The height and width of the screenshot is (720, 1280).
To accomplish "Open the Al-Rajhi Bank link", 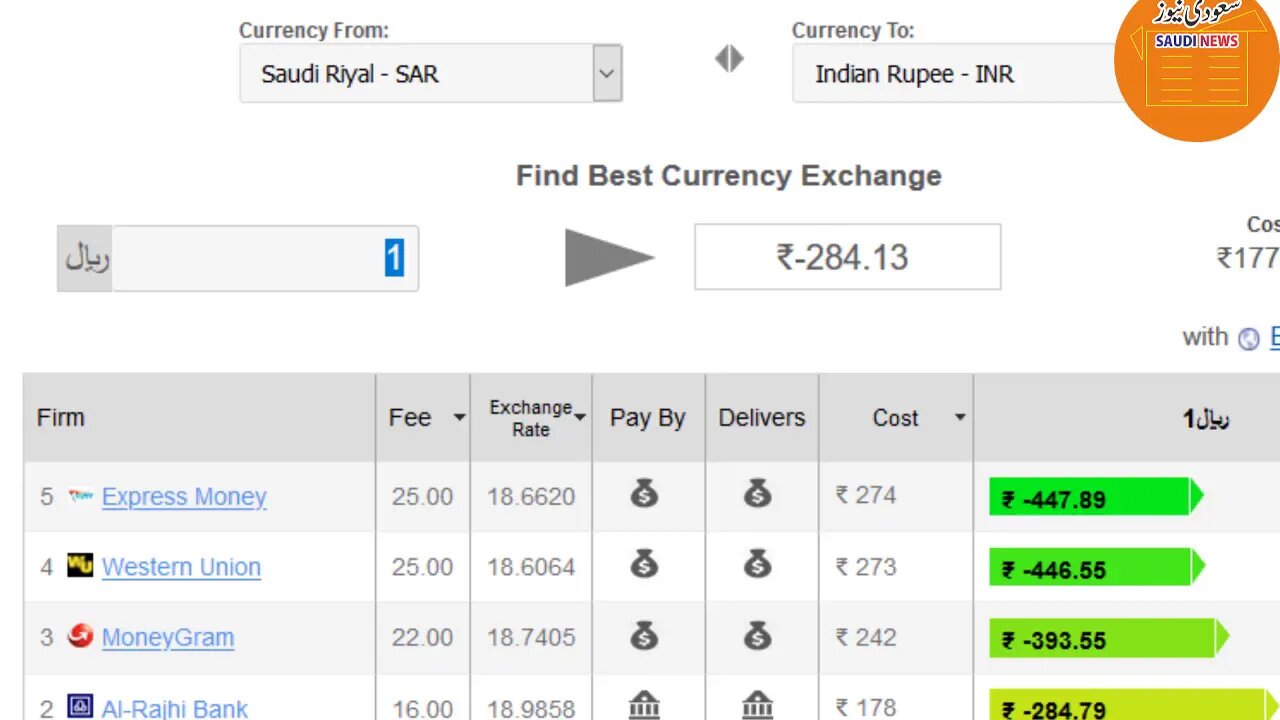I will pyautogui.click(x=175, y=708).
